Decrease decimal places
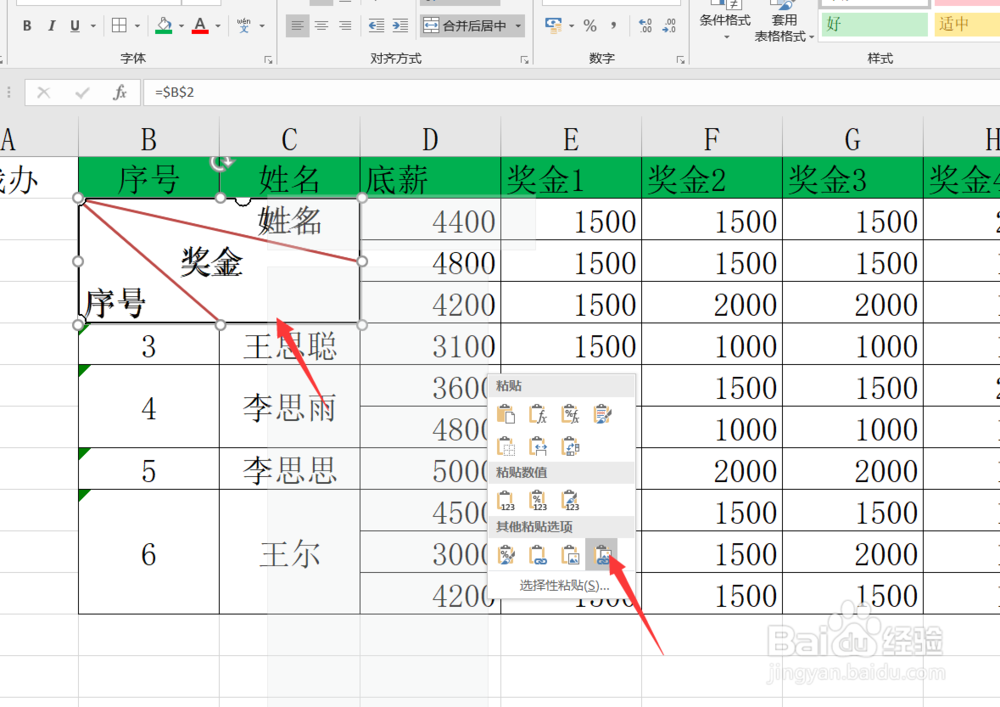1000x707 pixels. [x=669, y=26]
